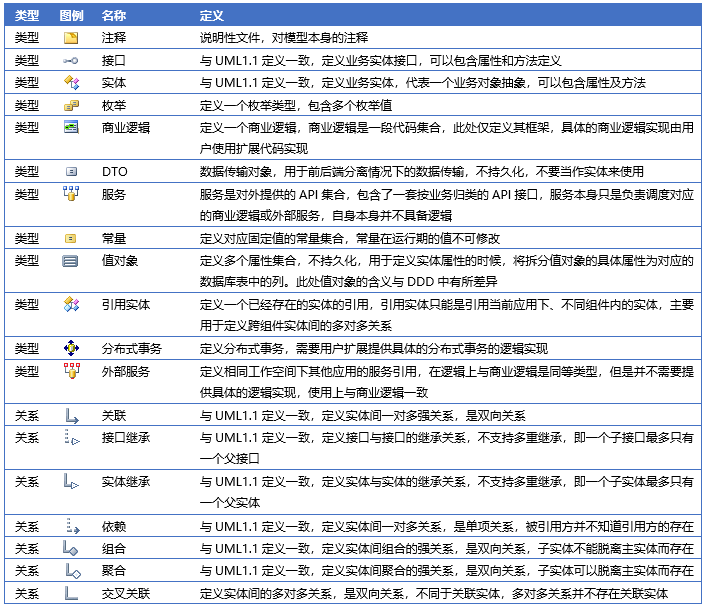The height and width of the screenshot is (606, 705).
Task: Select the 商业逻辑 business logic icon
Action: (71, 127)
